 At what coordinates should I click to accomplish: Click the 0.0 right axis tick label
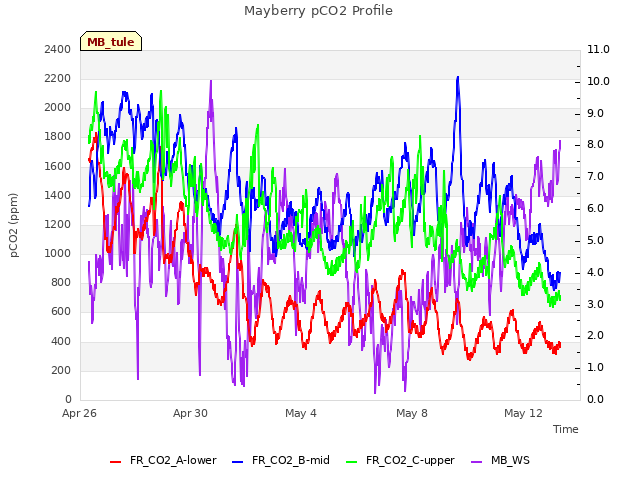tap(596, 399)
